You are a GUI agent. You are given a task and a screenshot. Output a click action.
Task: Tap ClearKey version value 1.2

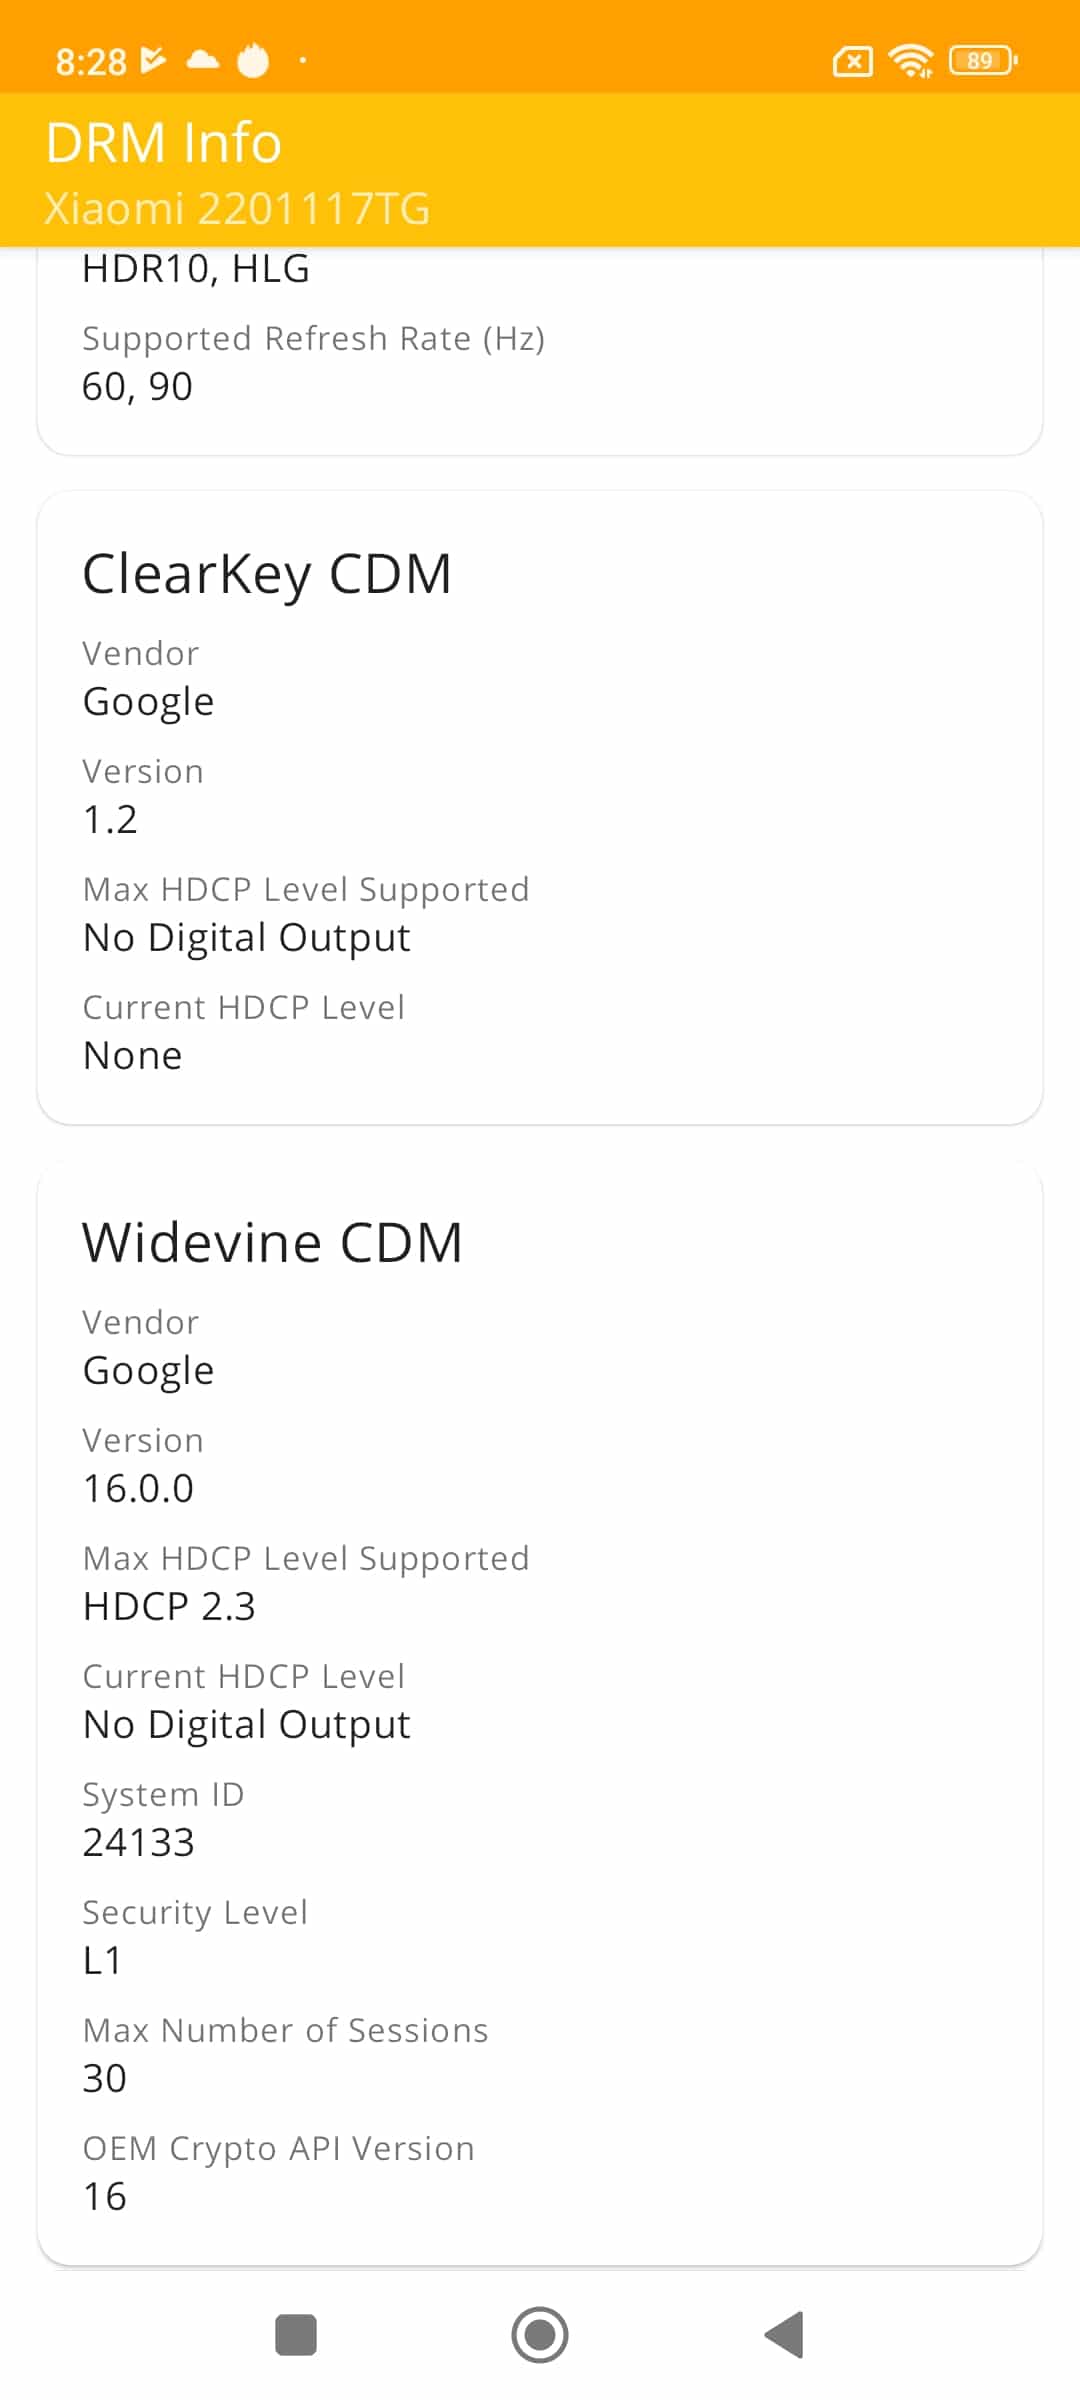click(x=110, y=819)
